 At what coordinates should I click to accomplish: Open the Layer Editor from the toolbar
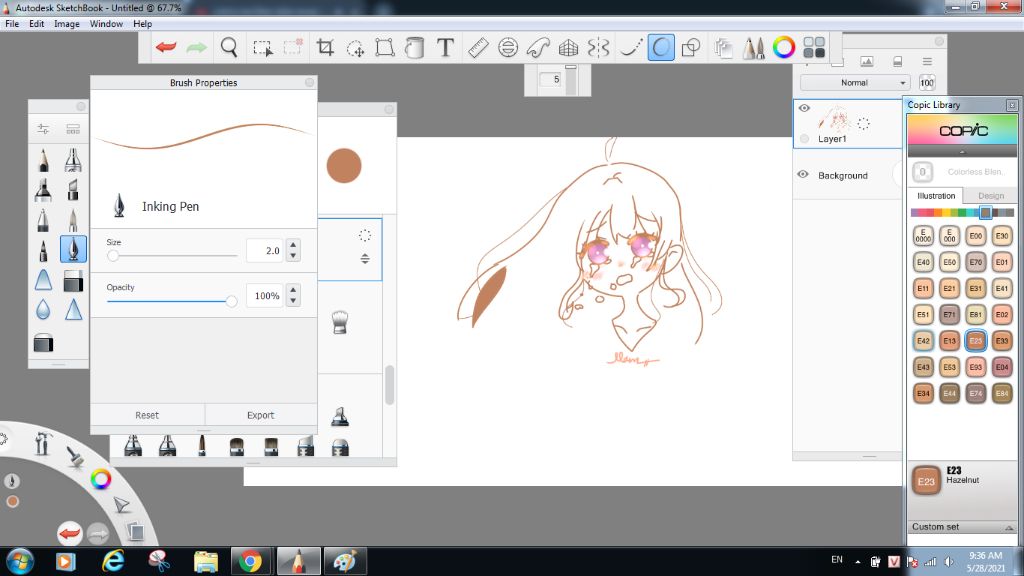pos(723,48)
